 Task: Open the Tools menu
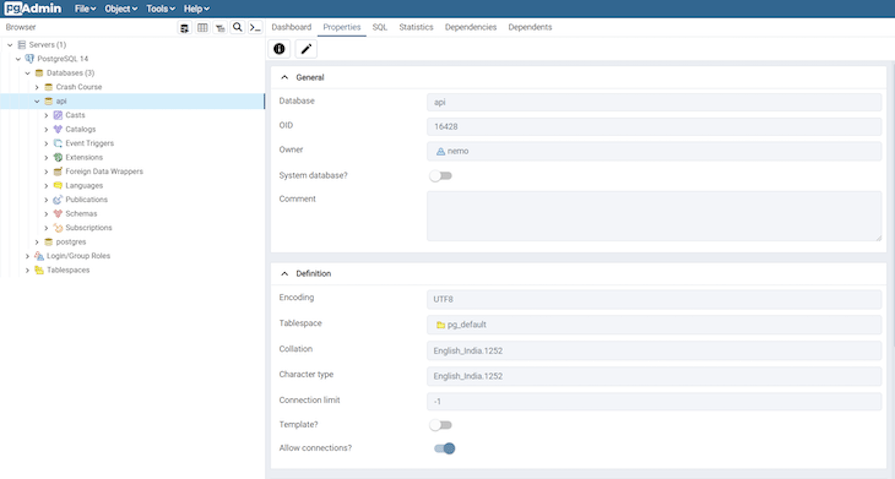[x=160, y=9]
